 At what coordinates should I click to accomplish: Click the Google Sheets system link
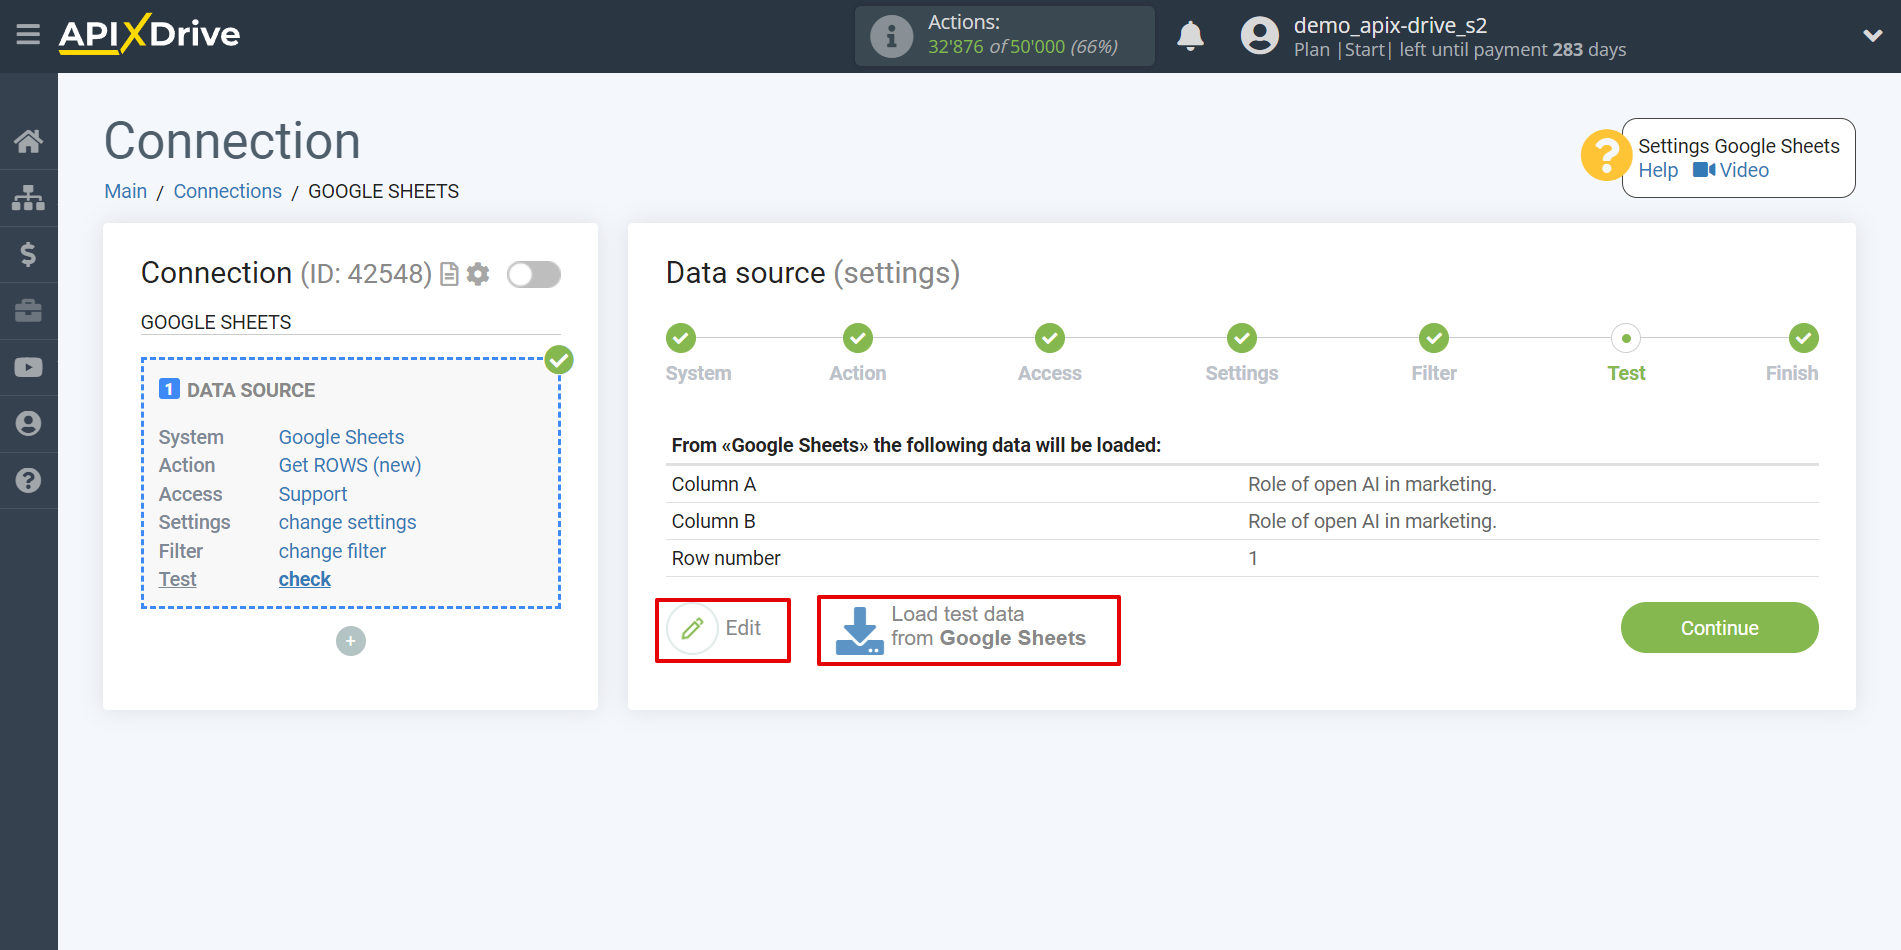[341, 437]
